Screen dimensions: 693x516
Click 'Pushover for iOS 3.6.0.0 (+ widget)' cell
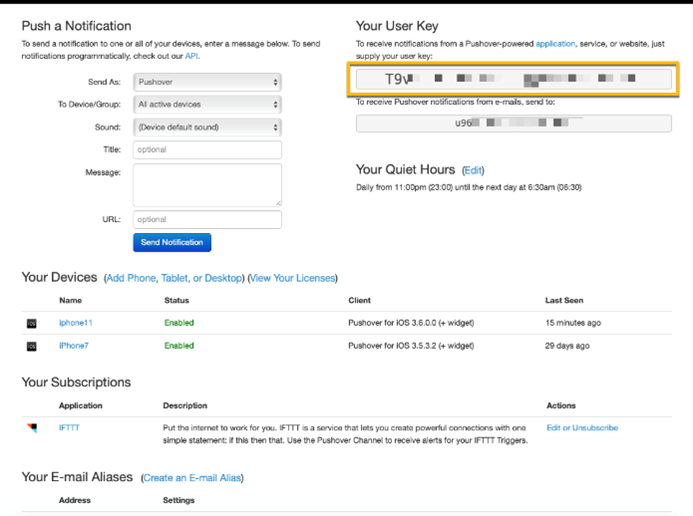(x=411, y=323)
